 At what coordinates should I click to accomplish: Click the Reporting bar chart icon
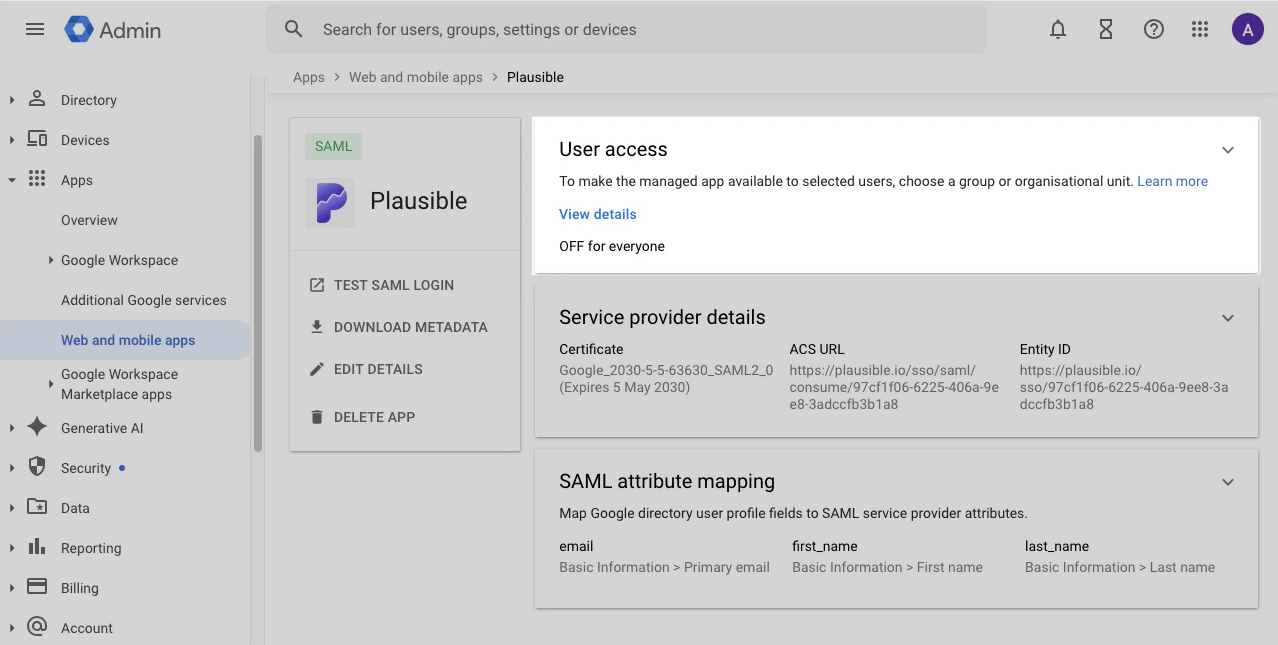(37, 547)
